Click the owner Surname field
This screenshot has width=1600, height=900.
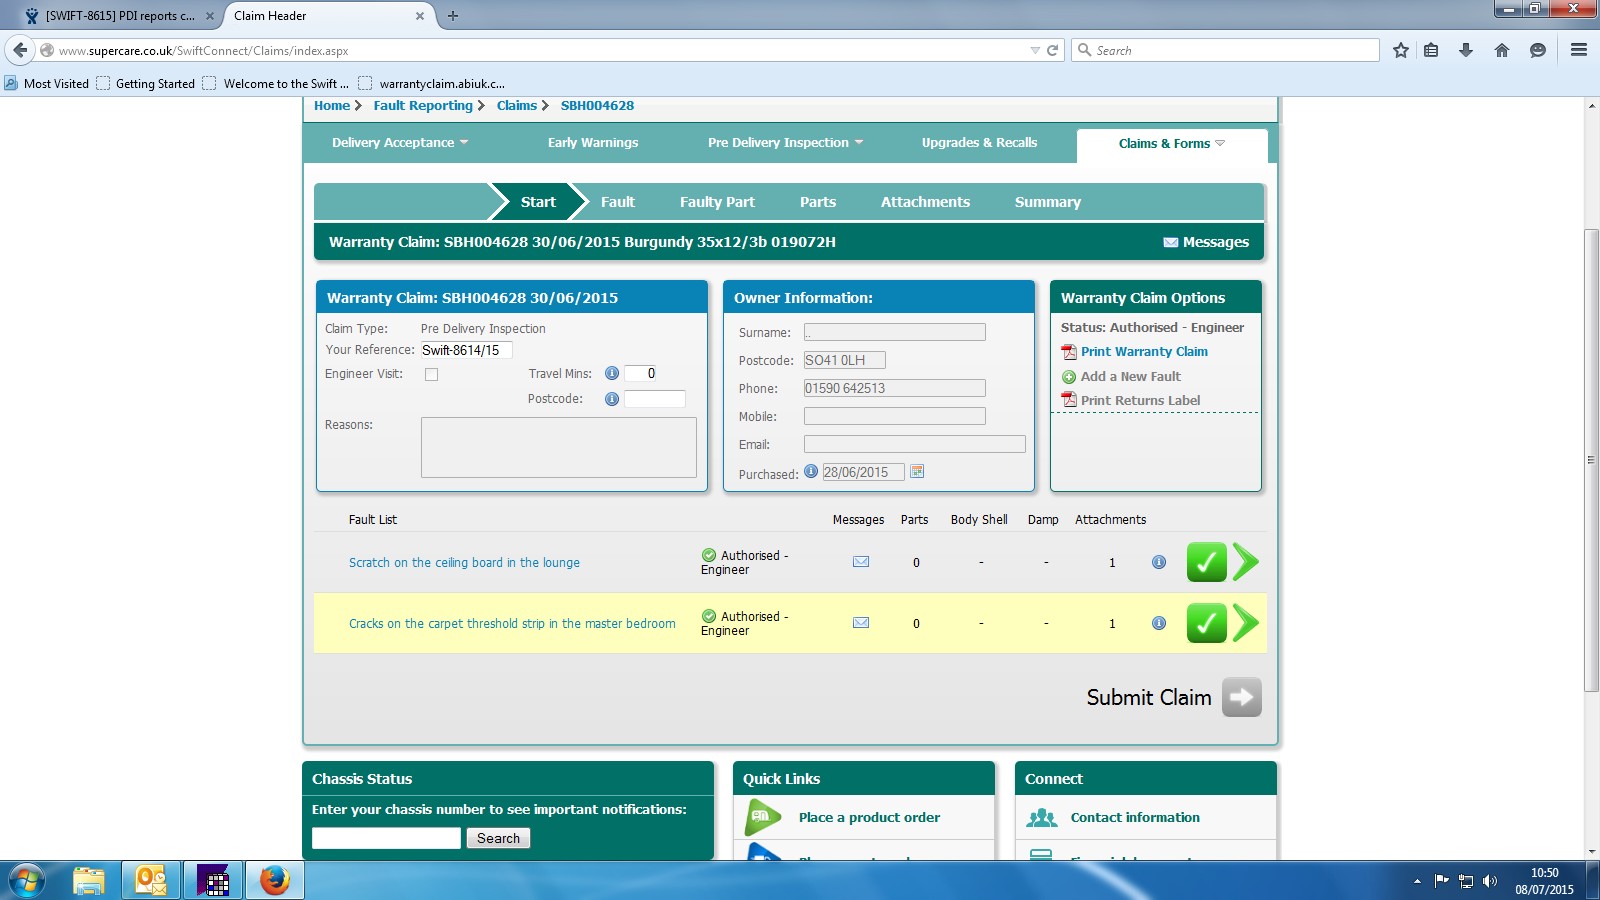coord(895,332)
